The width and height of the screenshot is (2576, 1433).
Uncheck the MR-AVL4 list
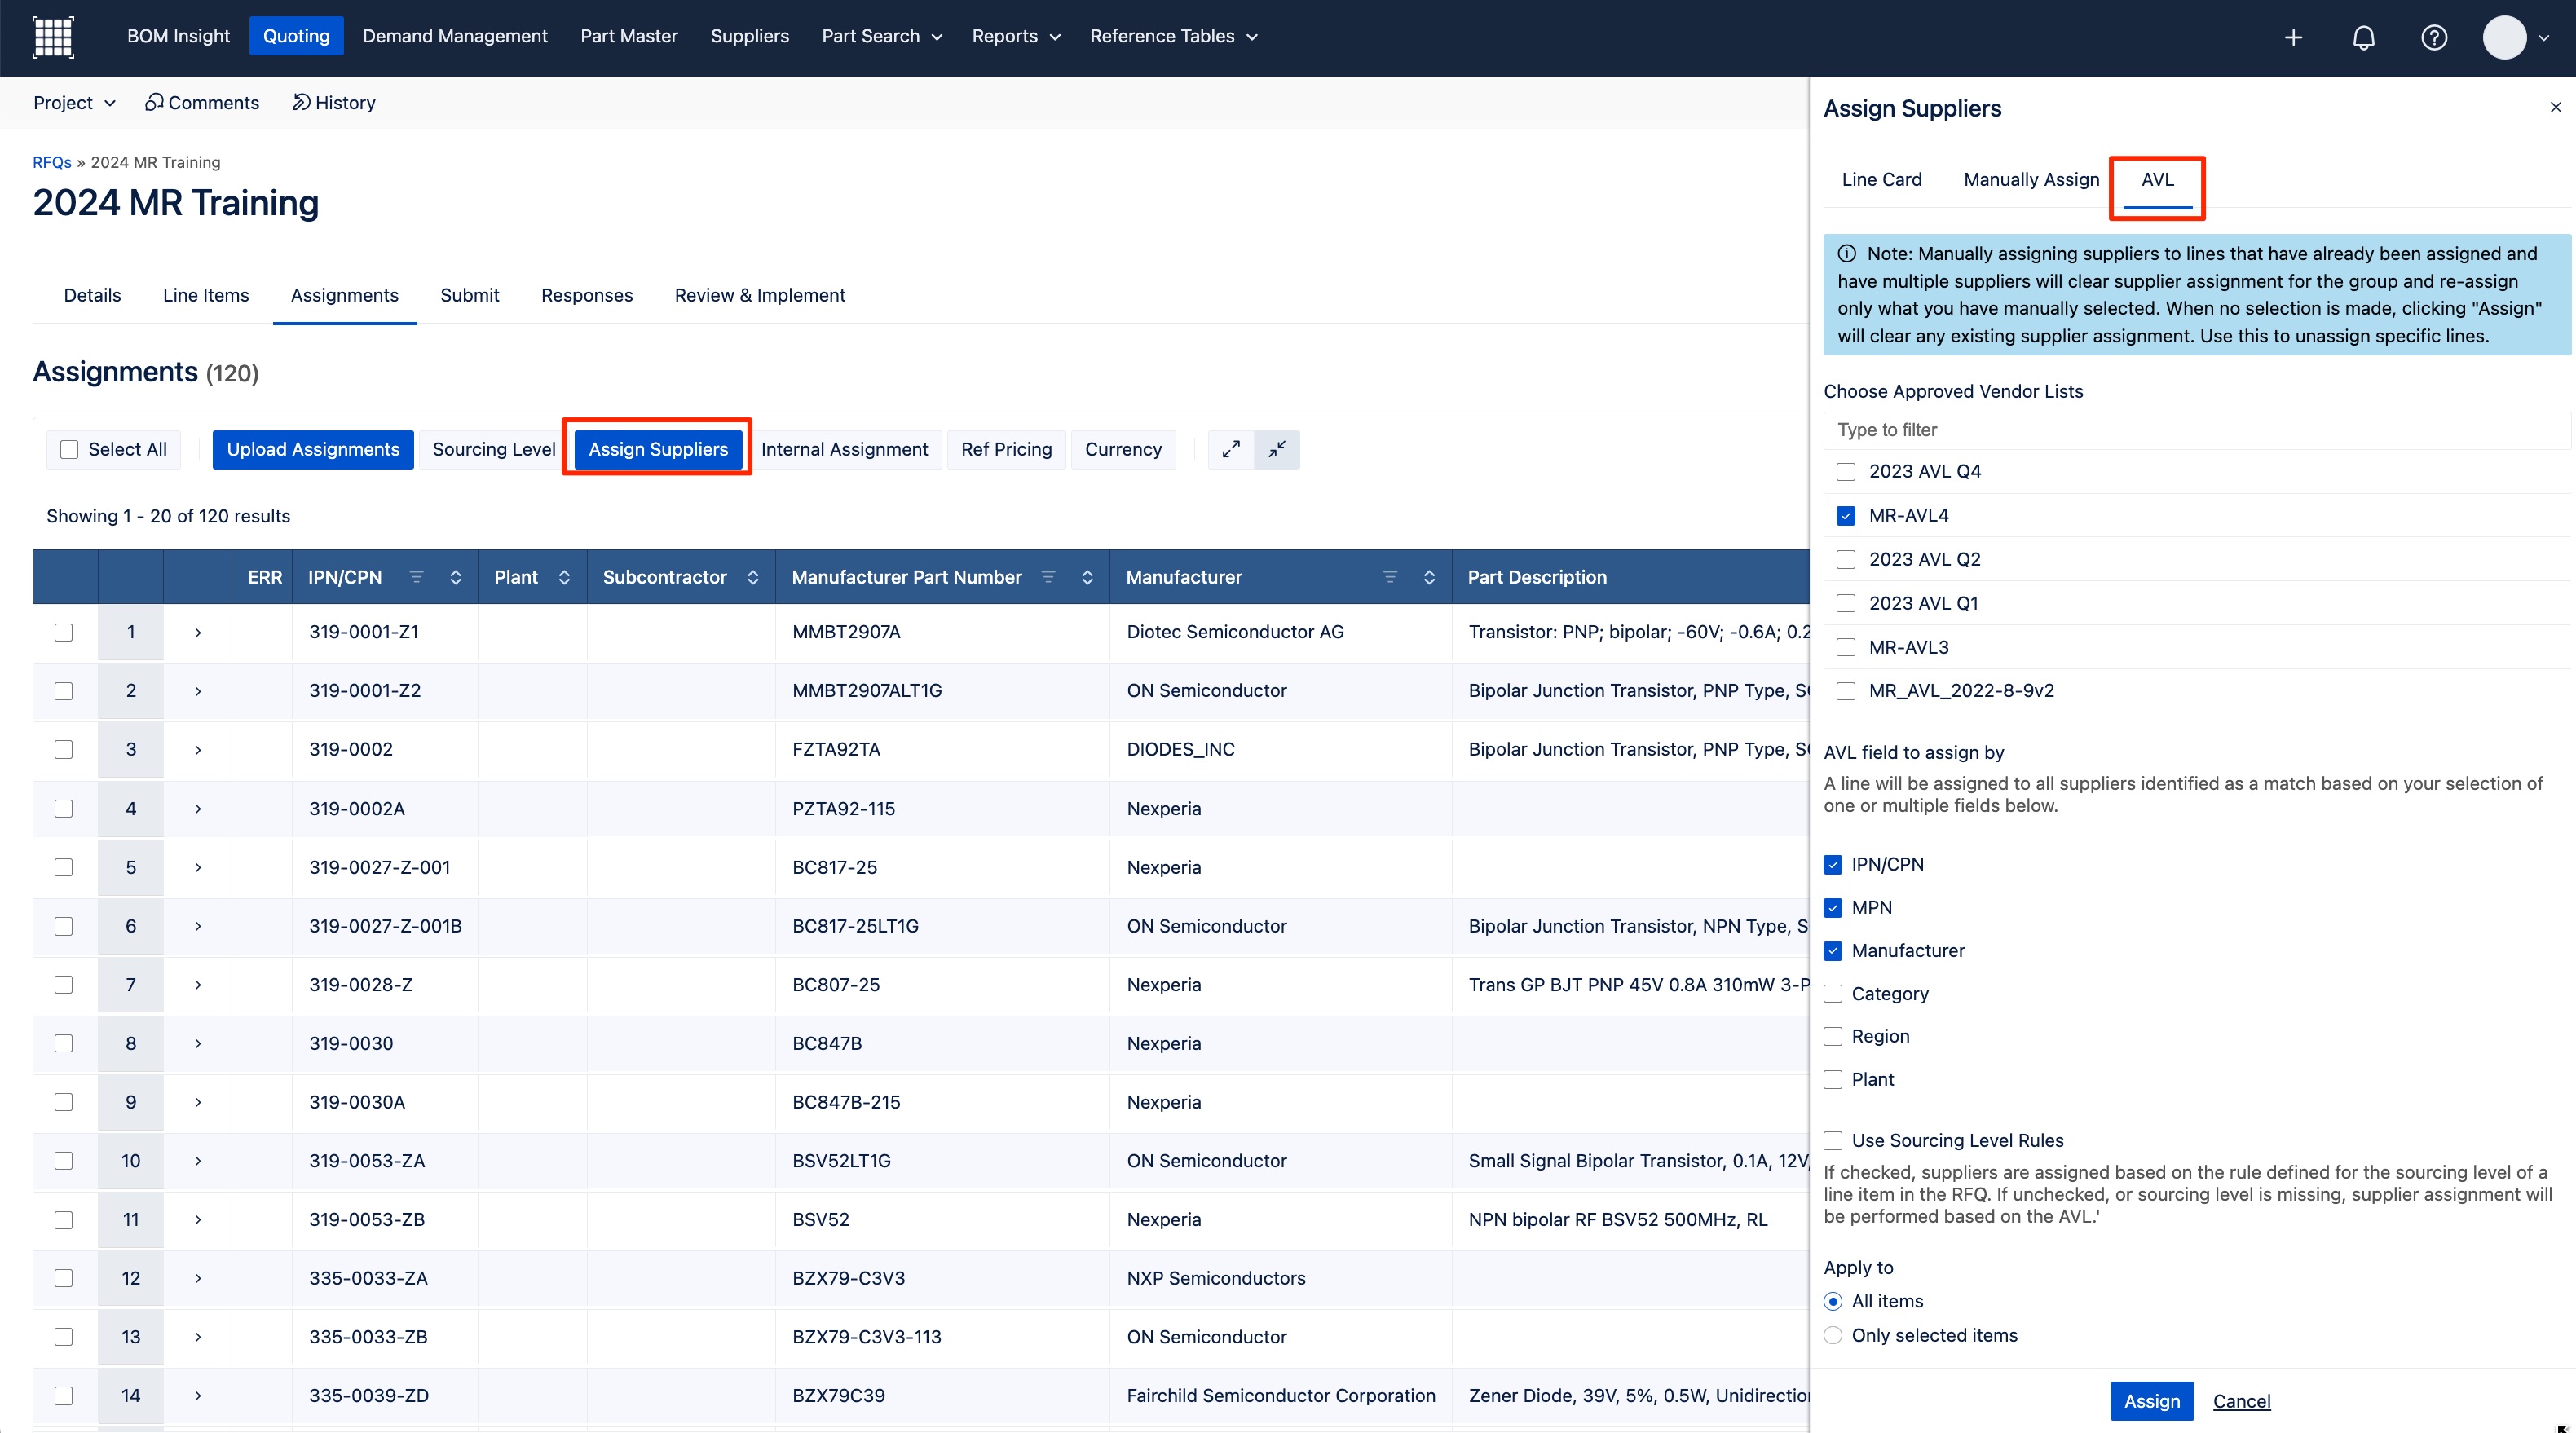coord(1846,516)
